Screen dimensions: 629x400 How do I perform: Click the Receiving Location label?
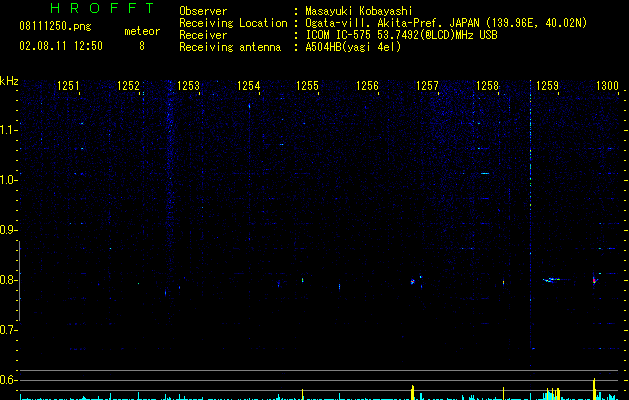(233, 23)
